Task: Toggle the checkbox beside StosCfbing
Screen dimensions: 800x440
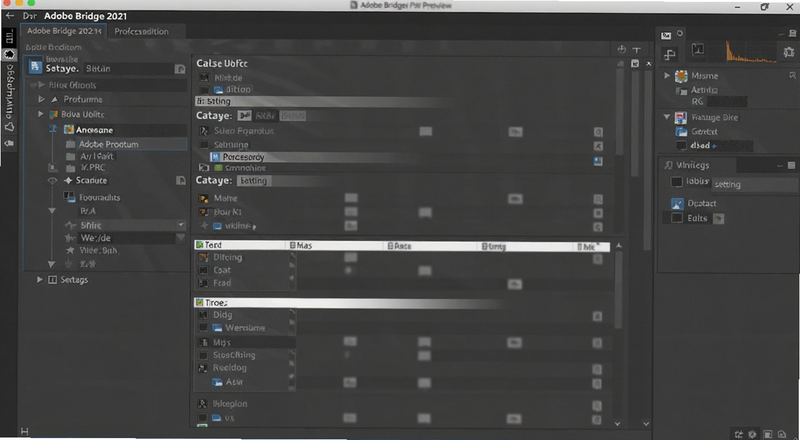Action: (x=203, y=355)
